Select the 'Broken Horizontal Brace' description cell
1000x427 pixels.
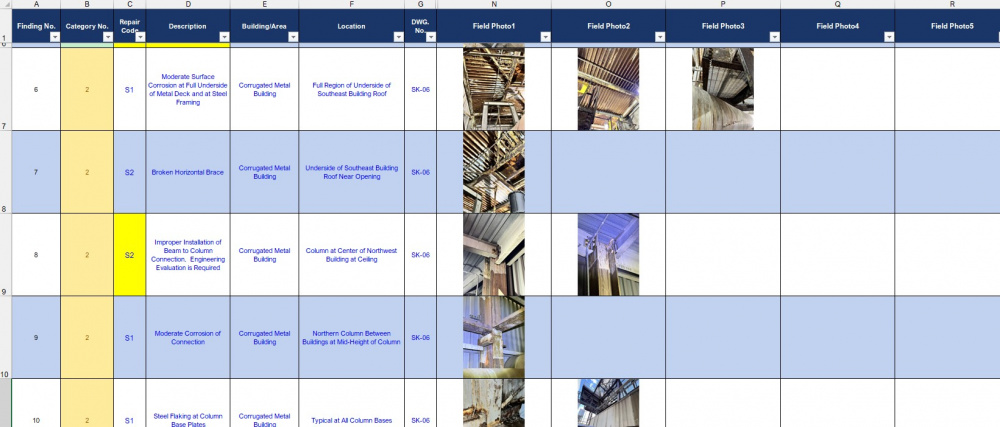[188, 172]
